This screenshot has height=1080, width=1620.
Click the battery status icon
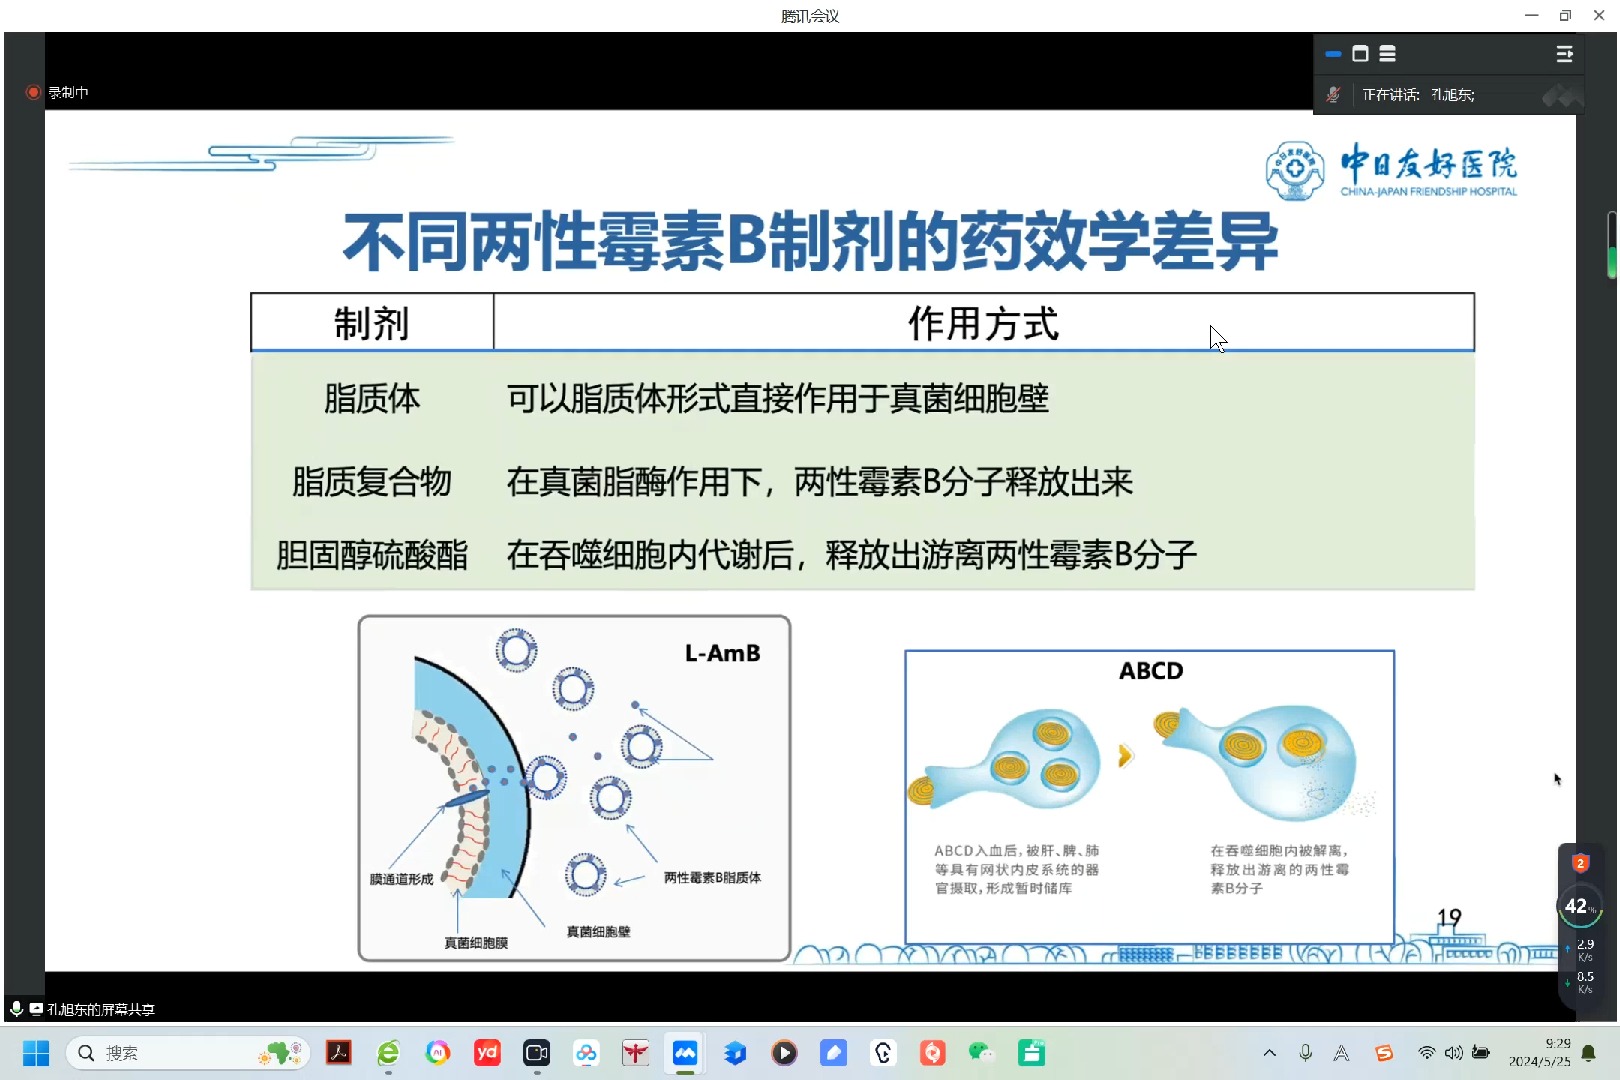tap(1481, 1053)
